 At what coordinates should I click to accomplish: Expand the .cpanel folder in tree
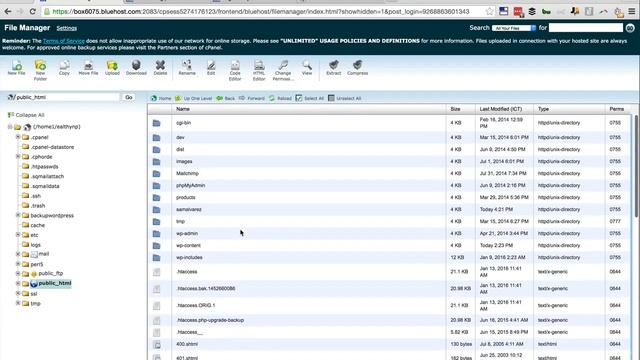tap(18, 137)
